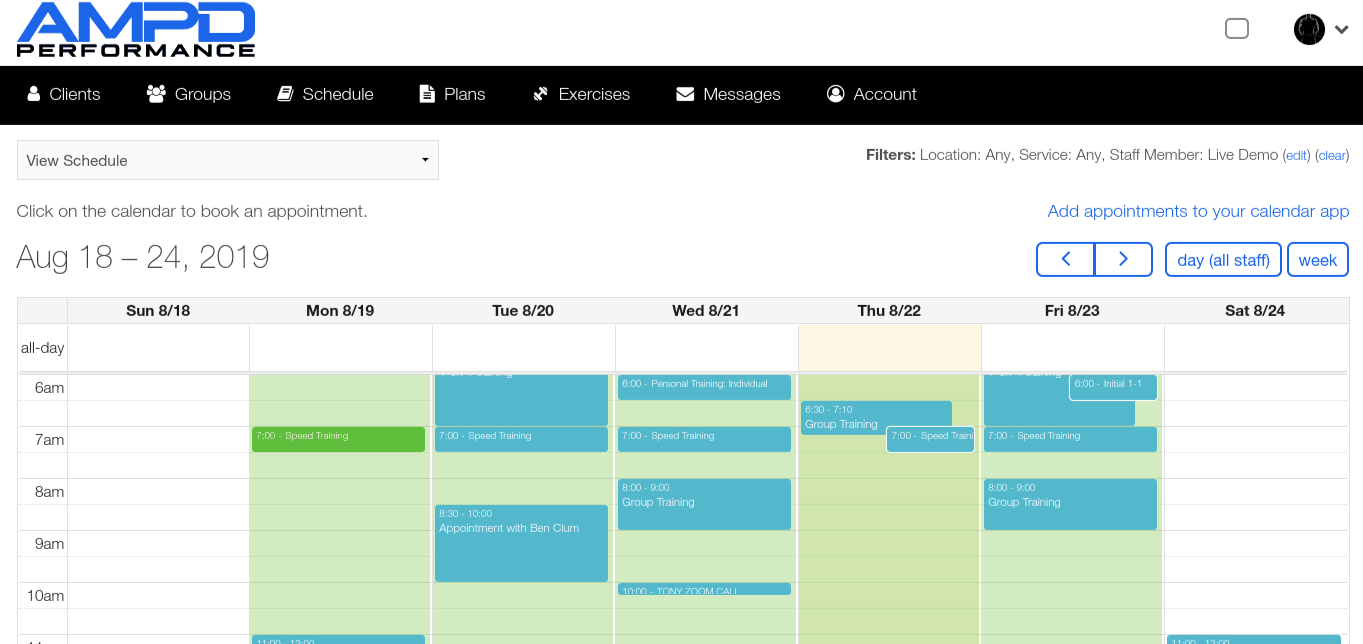Click the Account user-circle icon
1363x644 pixels.
click(x=836, y=94)
